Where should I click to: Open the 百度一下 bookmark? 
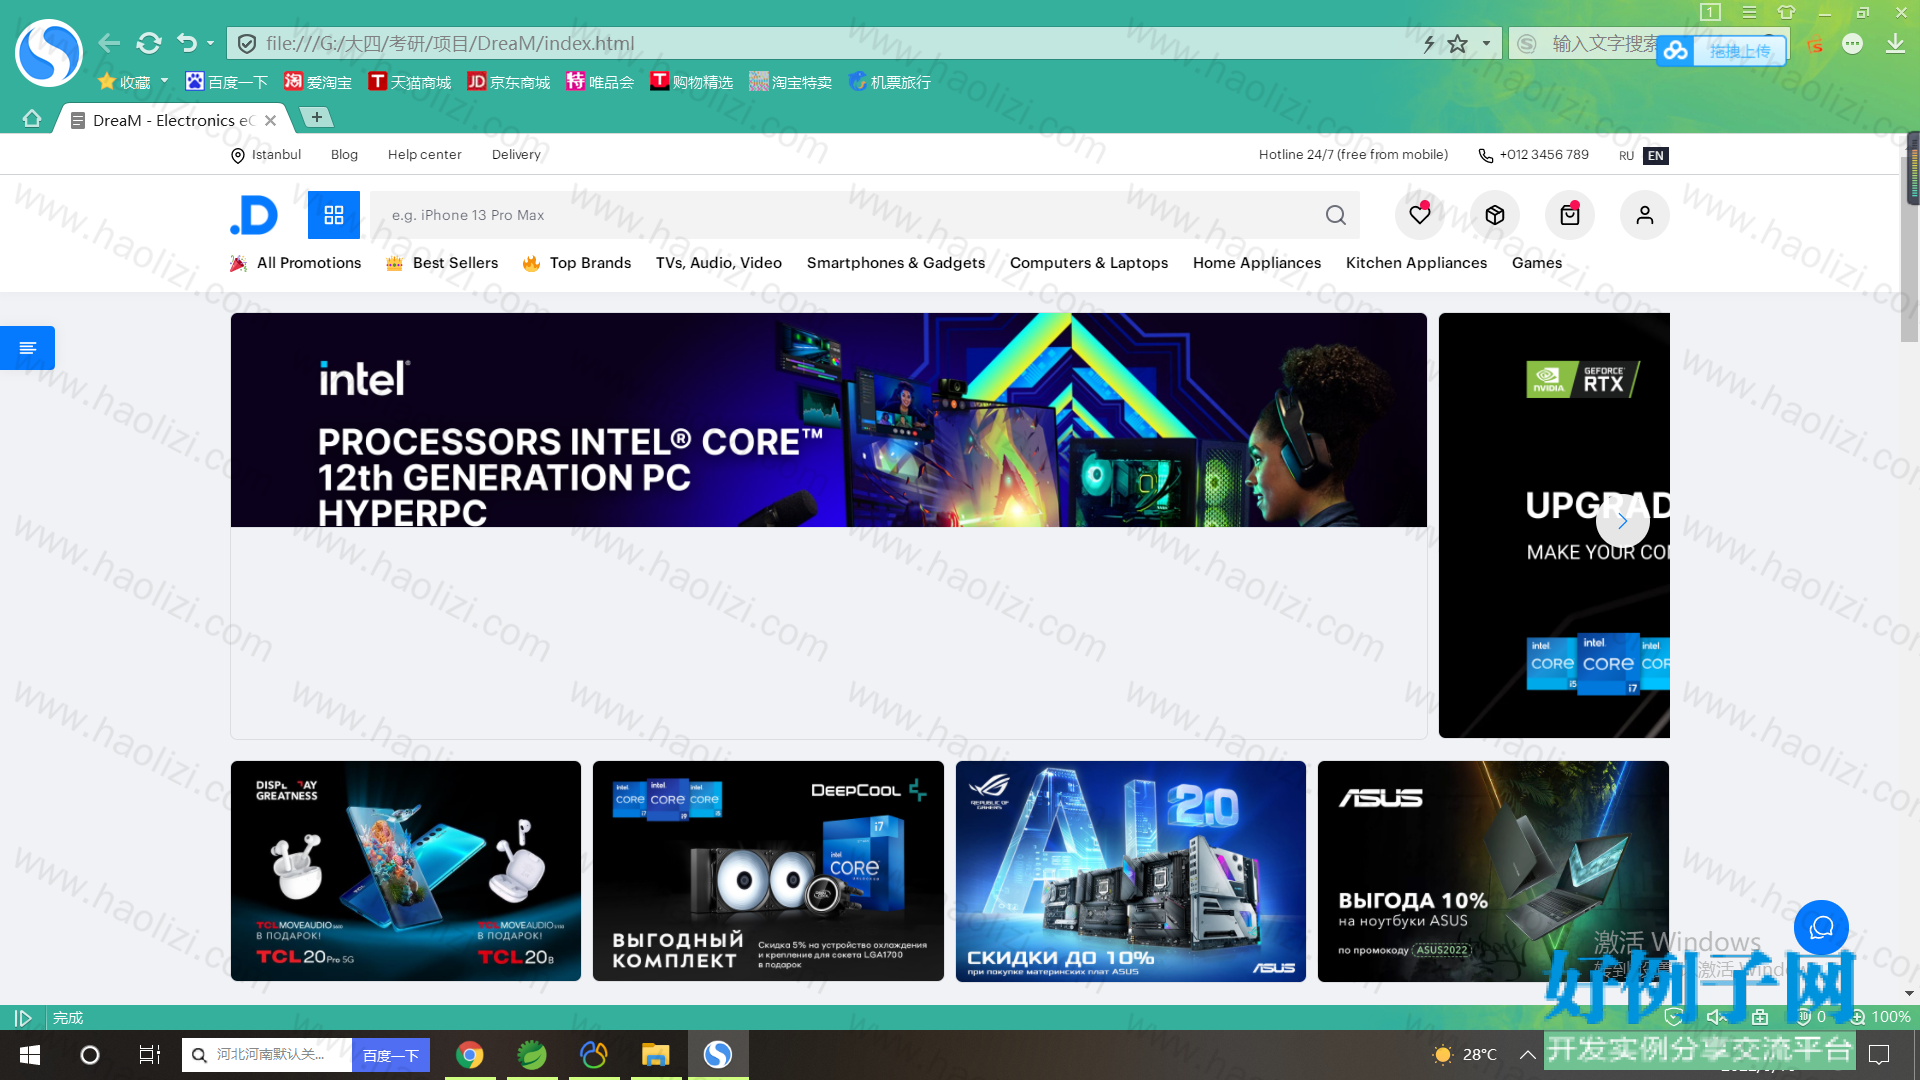pyautogui.click(x=227, y=82)
